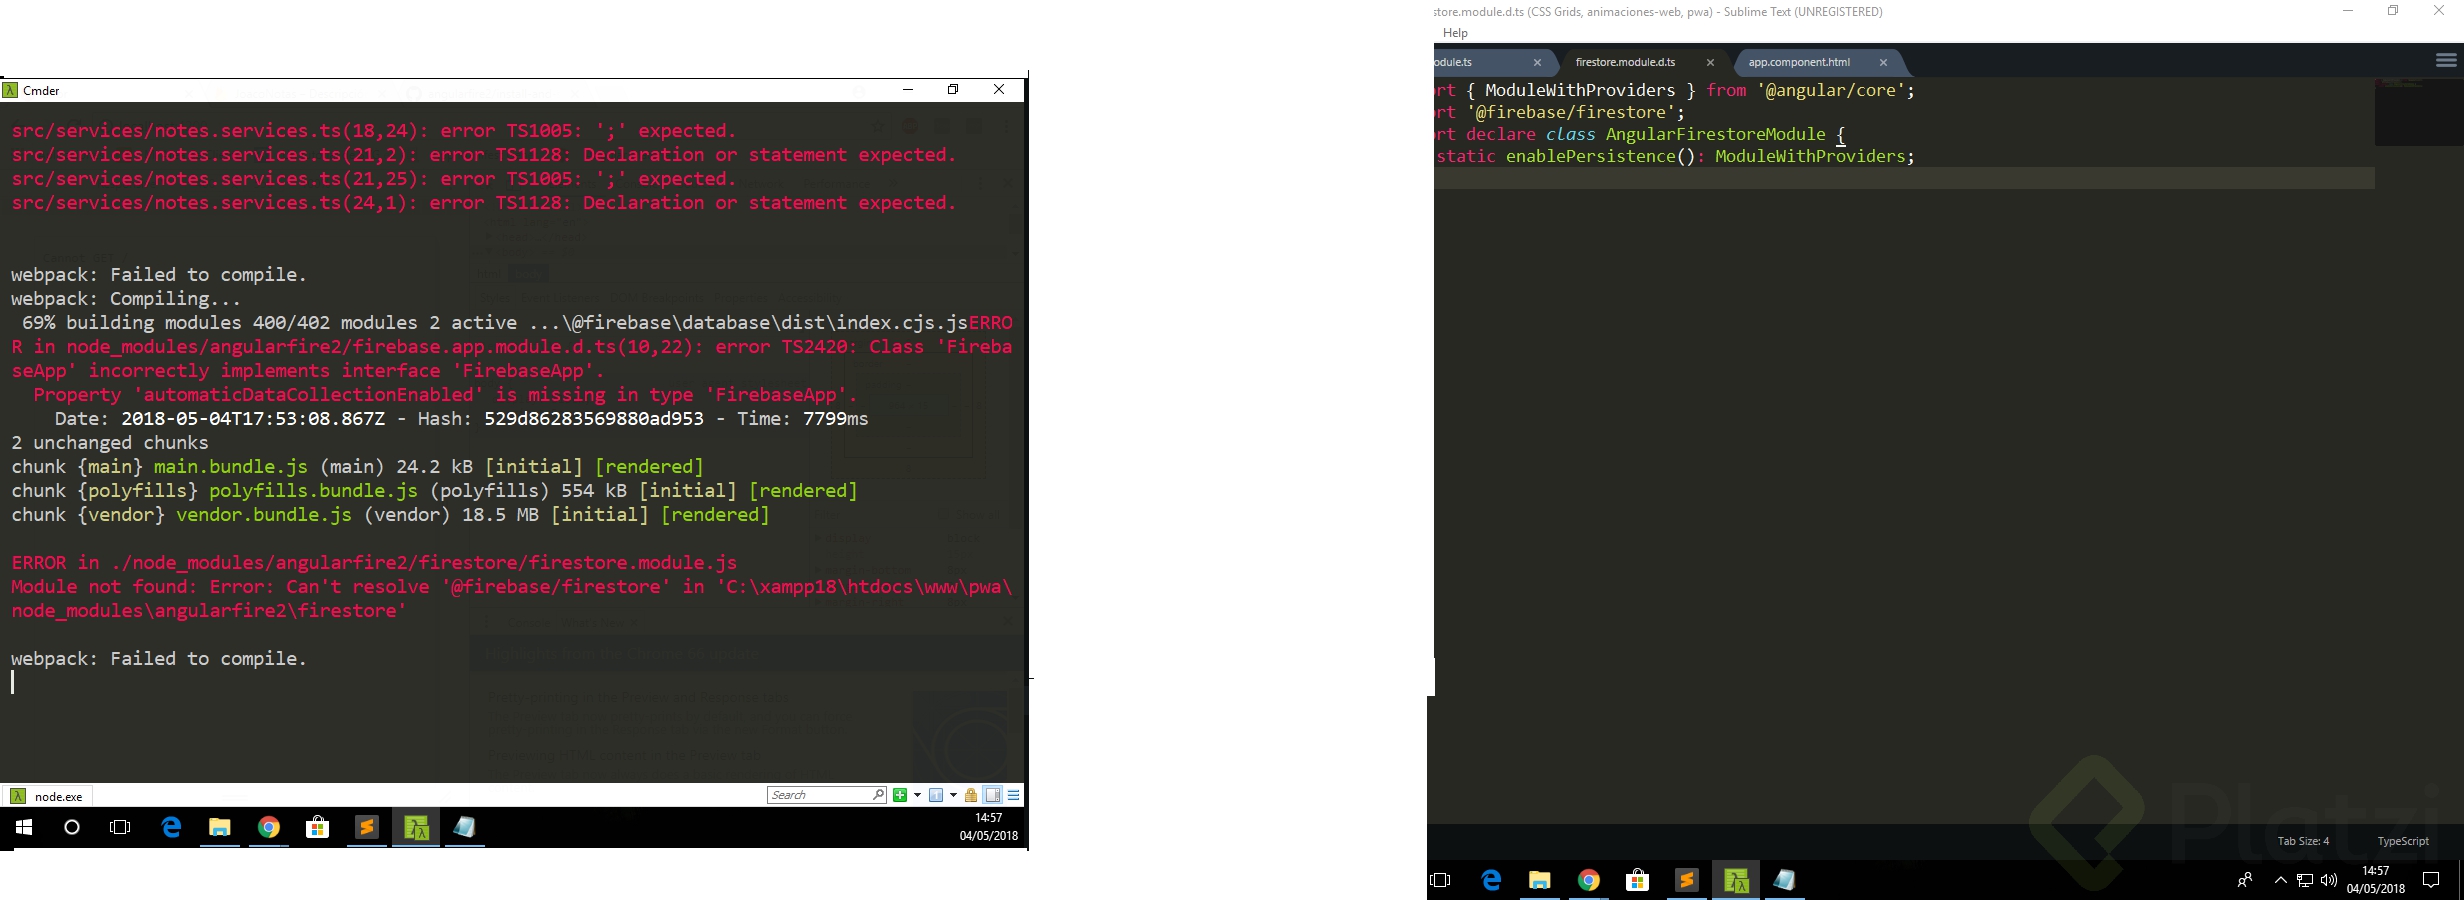Switch to the app.component.html tab
The height and width of the screenshot is (900, 2464).
(x=1799, y=62)
